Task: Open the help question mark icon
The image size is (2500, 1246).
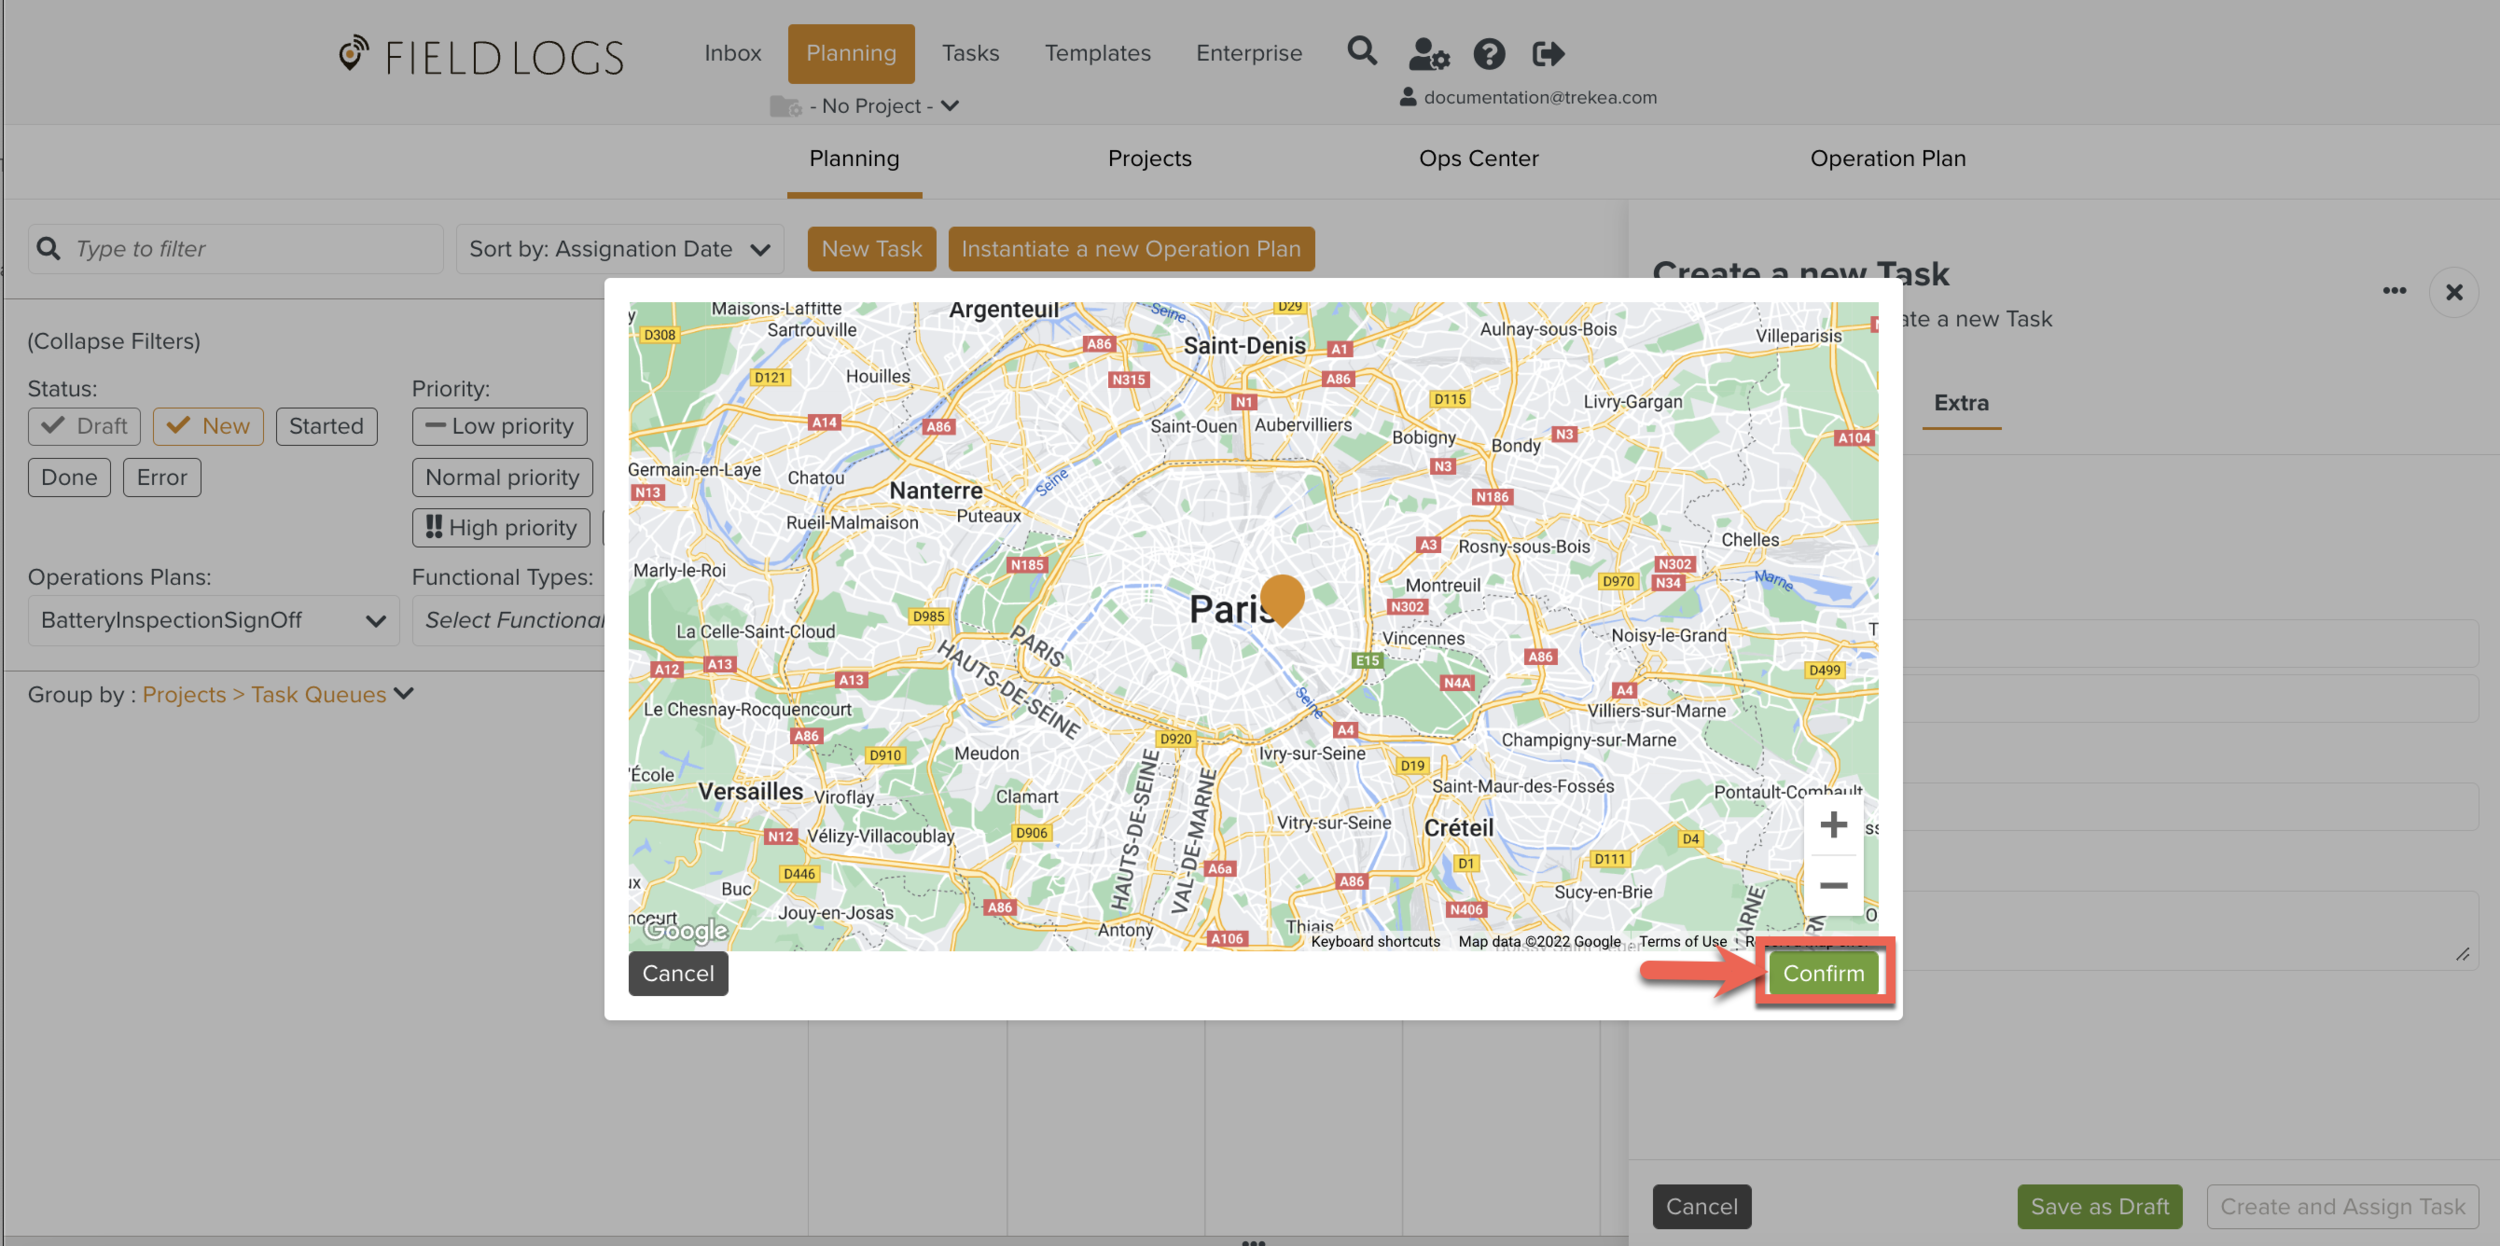Action: [x=1489, y=54]
